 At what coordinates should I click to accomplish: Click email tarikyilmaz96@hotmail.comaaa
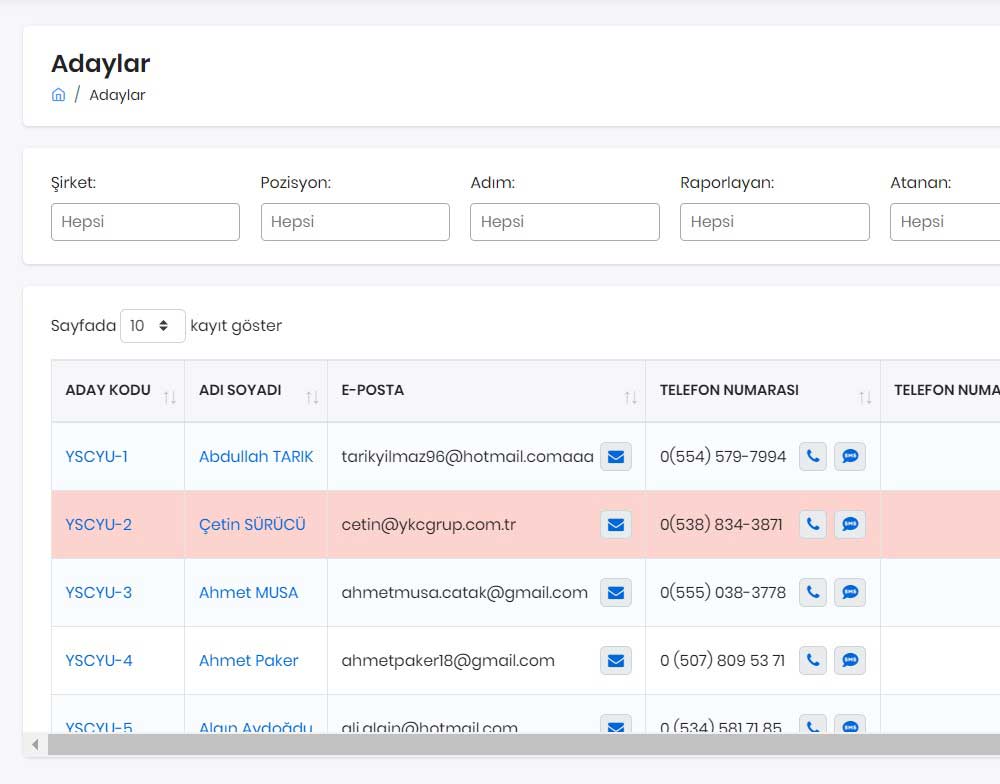(467, 457)
